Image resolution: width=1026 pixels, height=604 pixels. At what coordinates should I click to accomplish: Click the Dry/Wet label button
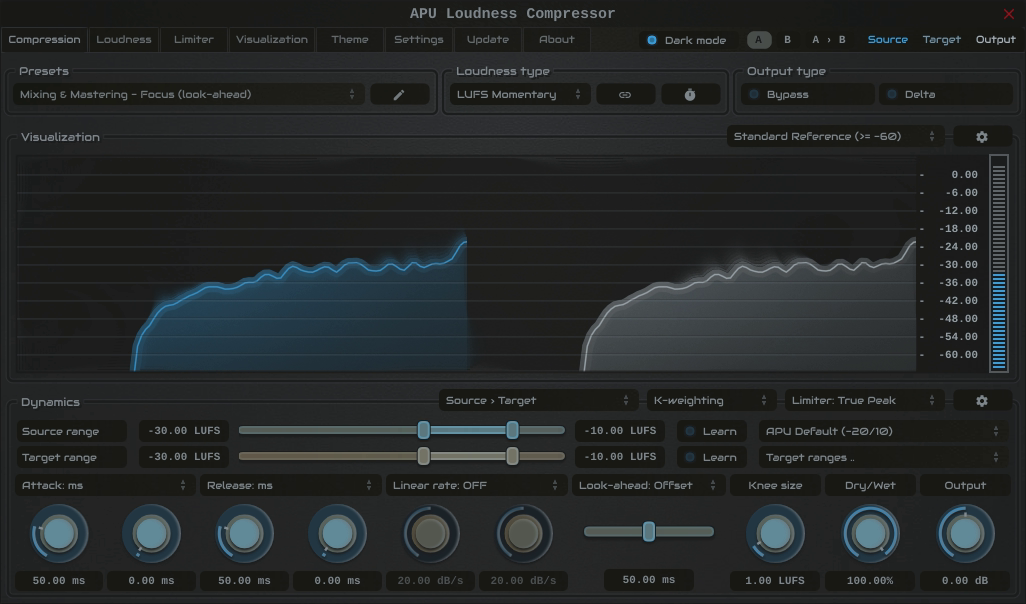[x=870, y=486]
